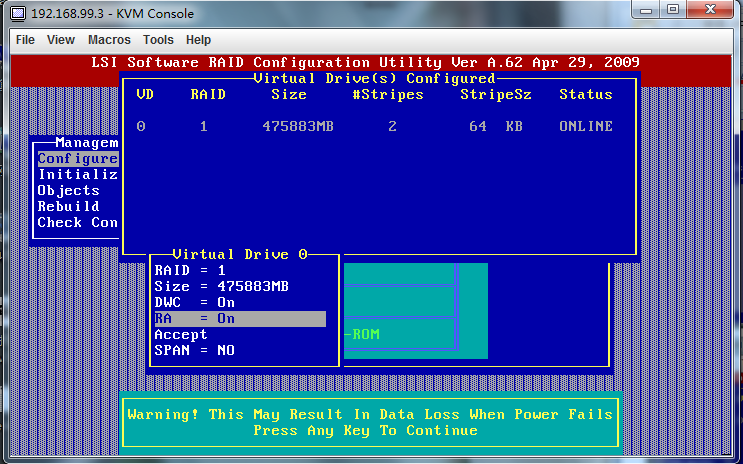Image resolution: width=743 pixels, height=464 pixels.
Task: Maximize the KVM Console window
Action: pos(673,9)
